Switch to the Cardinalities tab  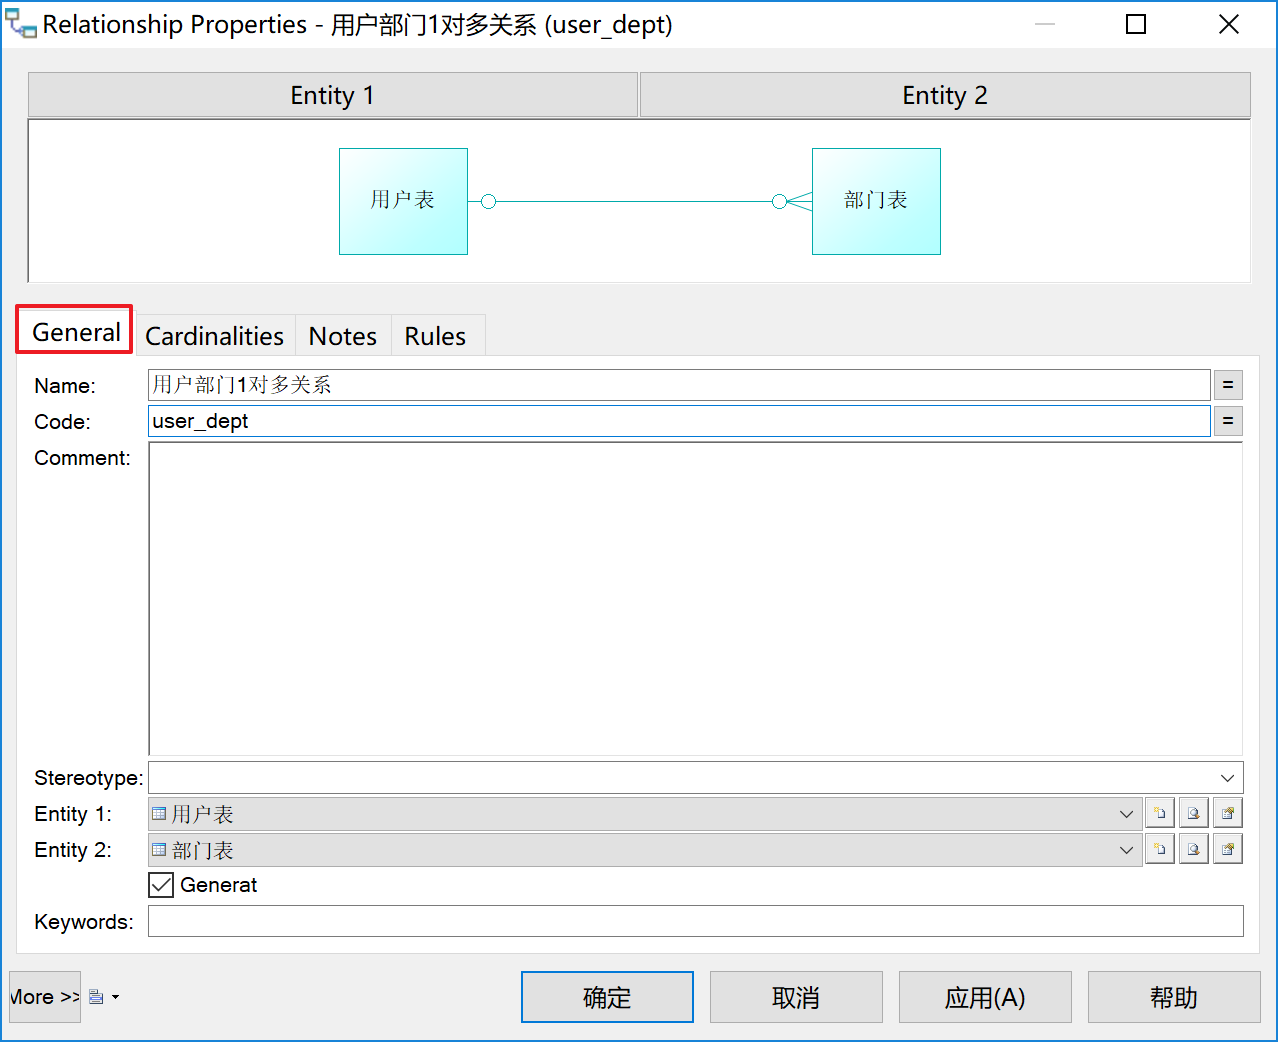[214, 336]
